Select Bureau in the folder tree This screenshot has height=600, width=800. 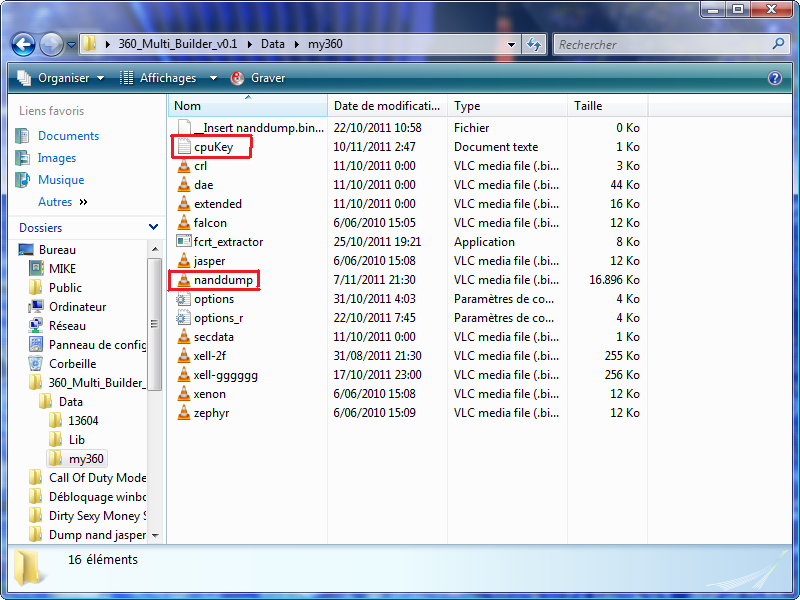[x=57, y=250]
